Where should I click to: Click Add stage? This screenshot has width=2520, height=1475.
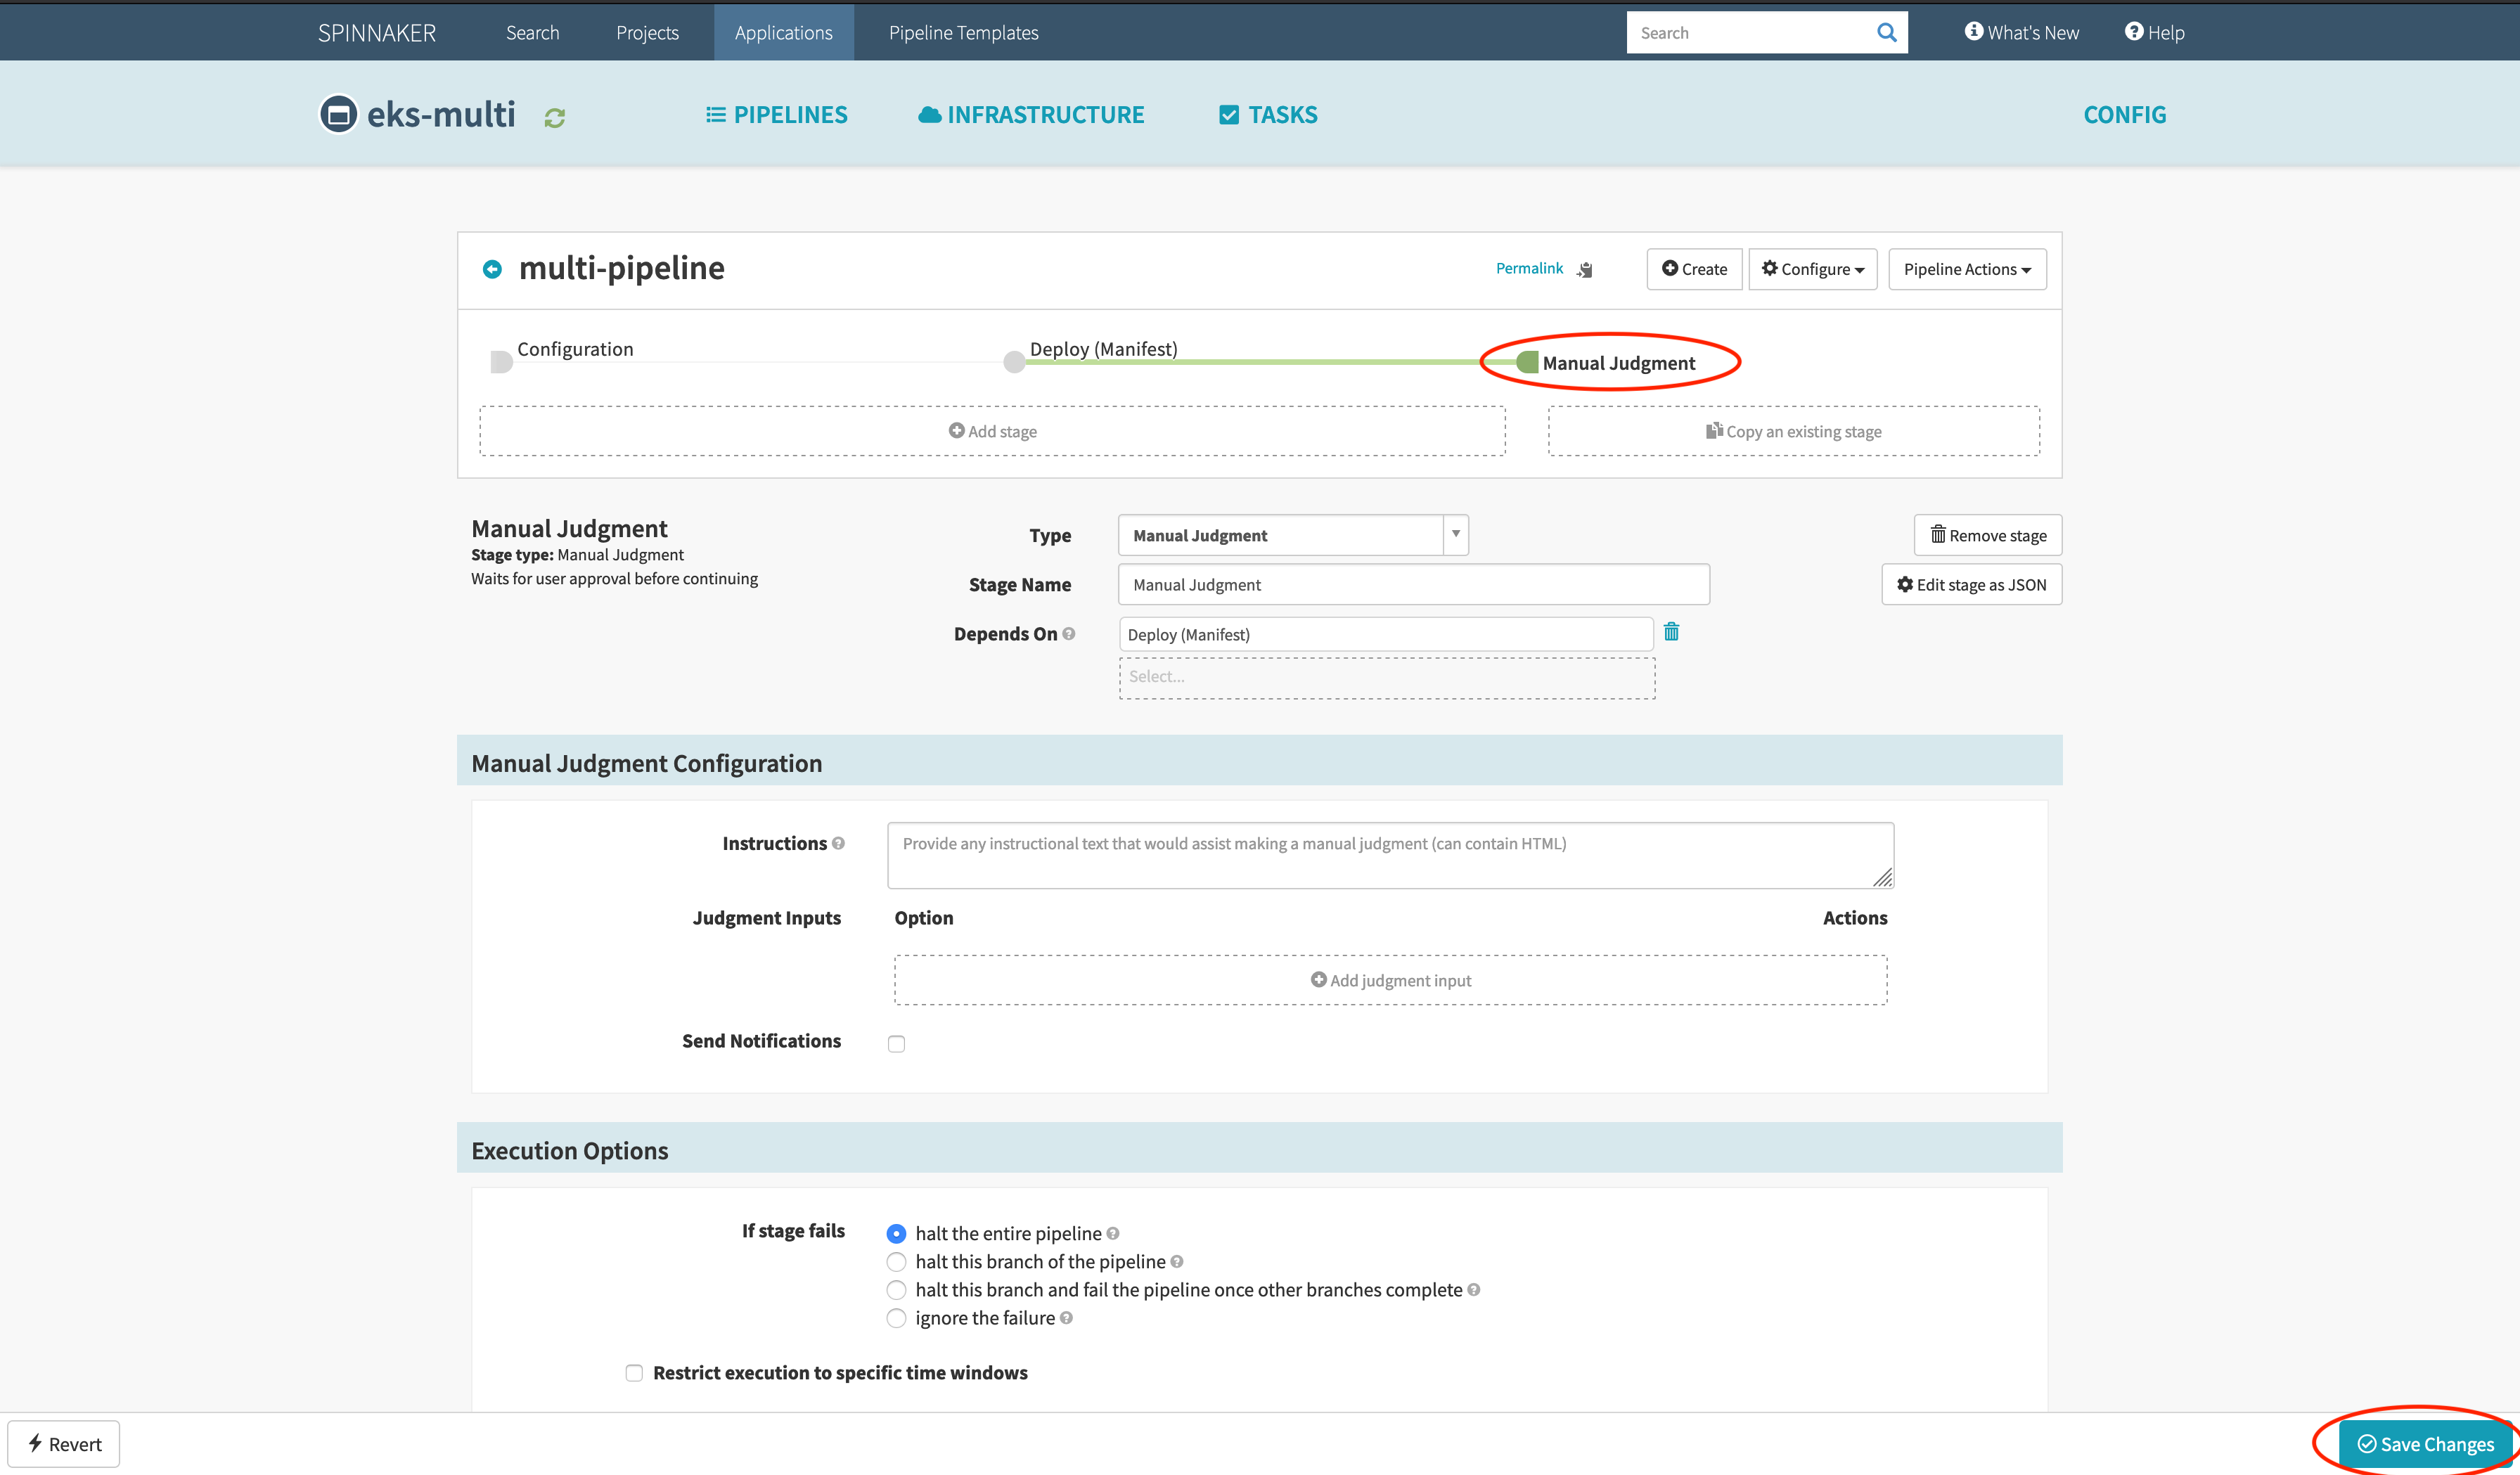[992, 431]
